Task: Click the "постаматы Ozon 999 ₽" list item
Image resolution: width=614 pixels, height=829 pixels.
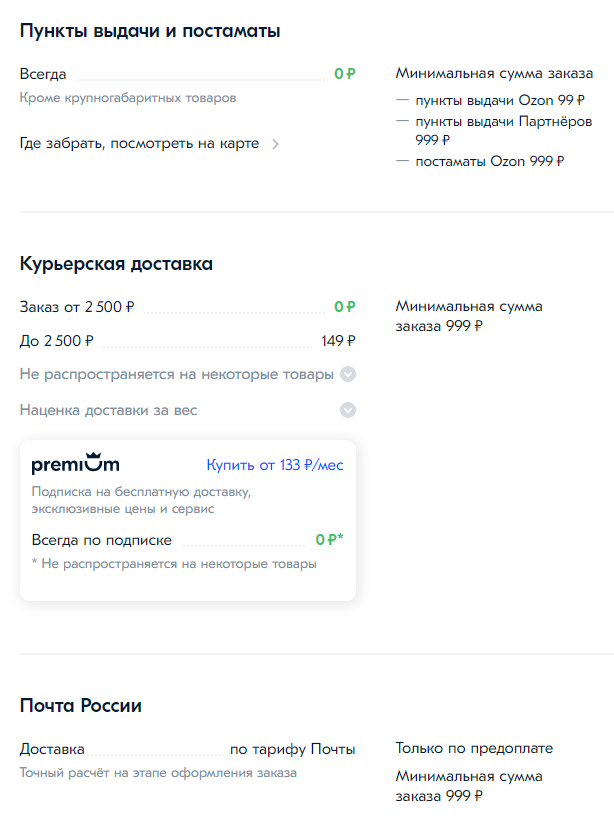Action: click(490, 160)
